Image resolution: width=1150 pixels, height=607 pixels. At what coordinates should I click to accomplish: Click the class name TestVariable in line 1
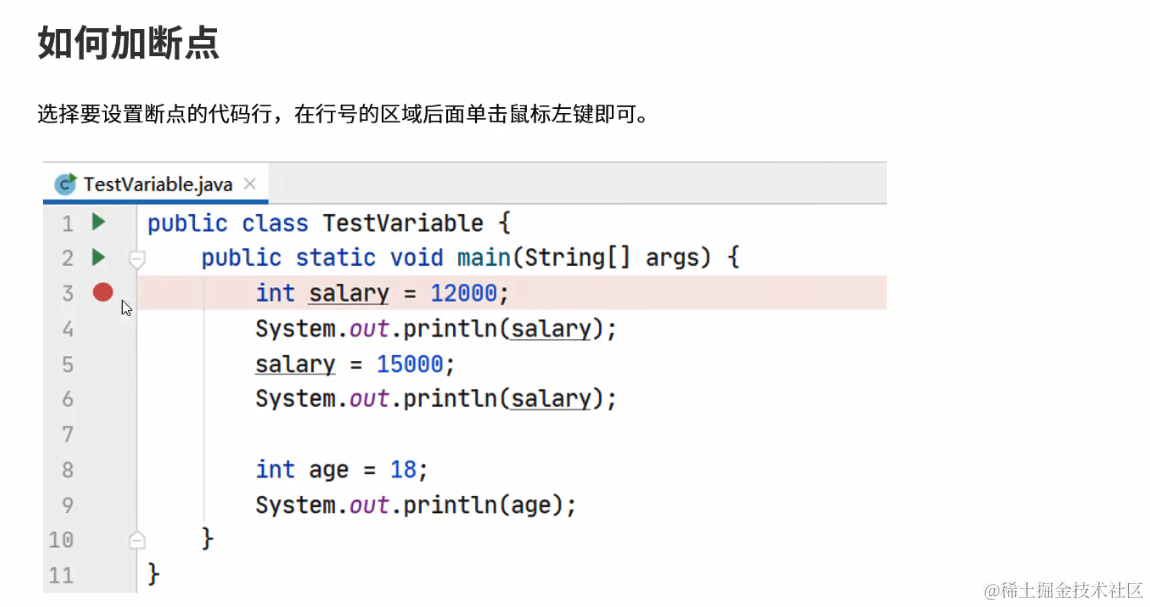(x=403, y=223)
